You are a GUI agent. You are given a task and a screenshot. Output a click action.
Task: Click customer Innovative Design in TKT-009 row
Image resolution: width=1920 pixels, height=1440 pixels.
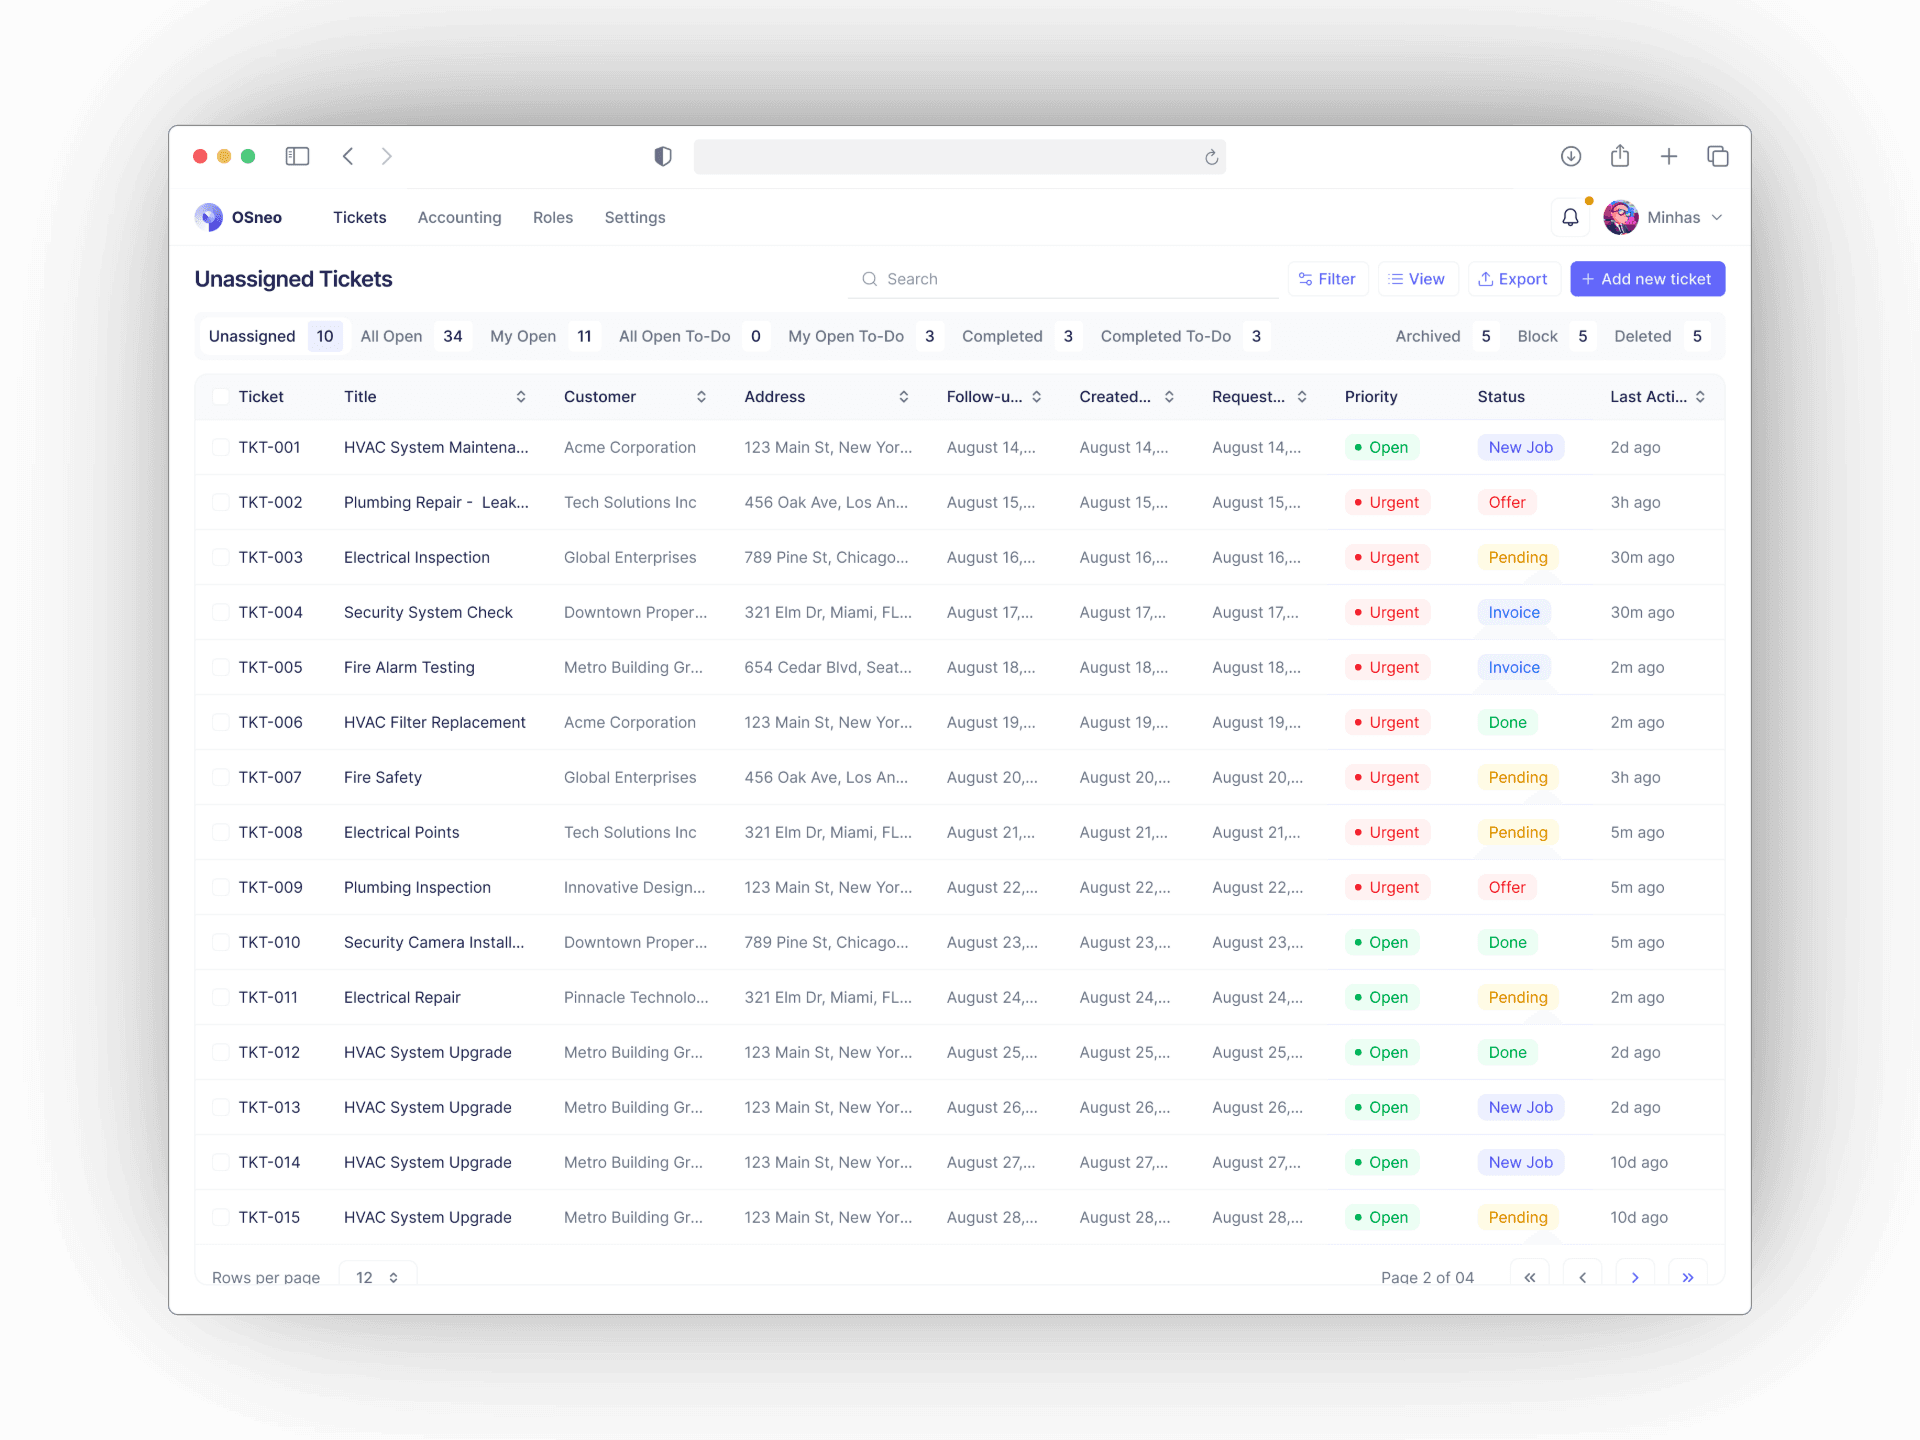click(x=634, y=887)
